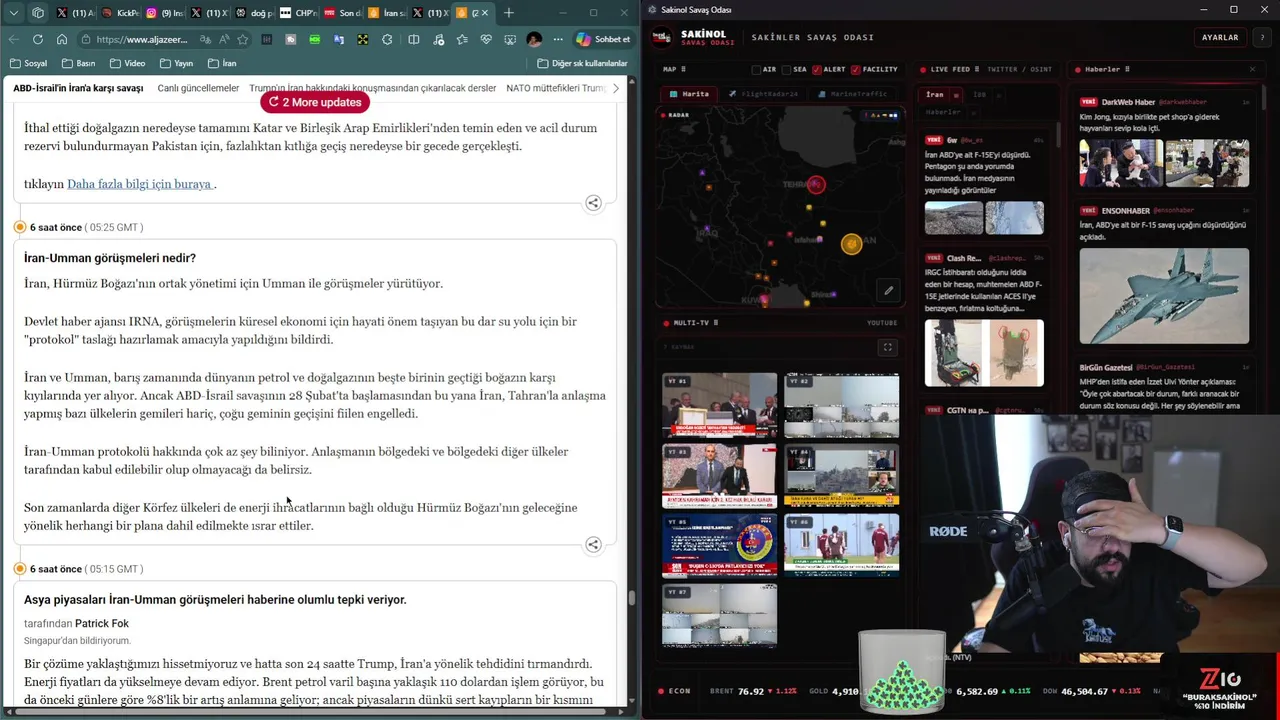Click translate page icon in address bar
This screenshot has height=720, width=1280.
pos(205,39)
